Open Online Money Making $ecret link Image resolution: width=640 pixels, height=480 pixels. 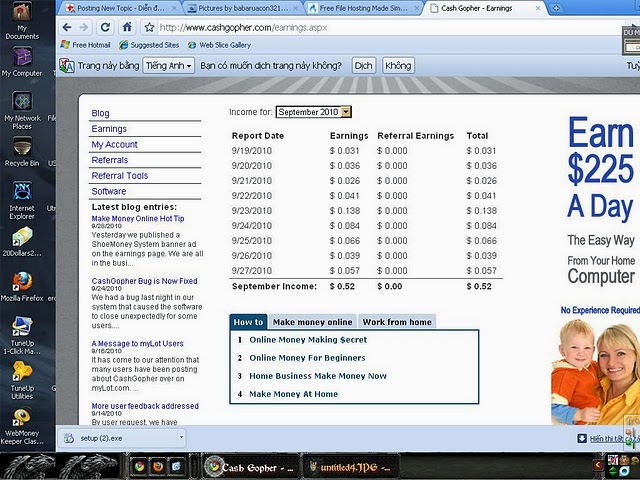point(308,340)
